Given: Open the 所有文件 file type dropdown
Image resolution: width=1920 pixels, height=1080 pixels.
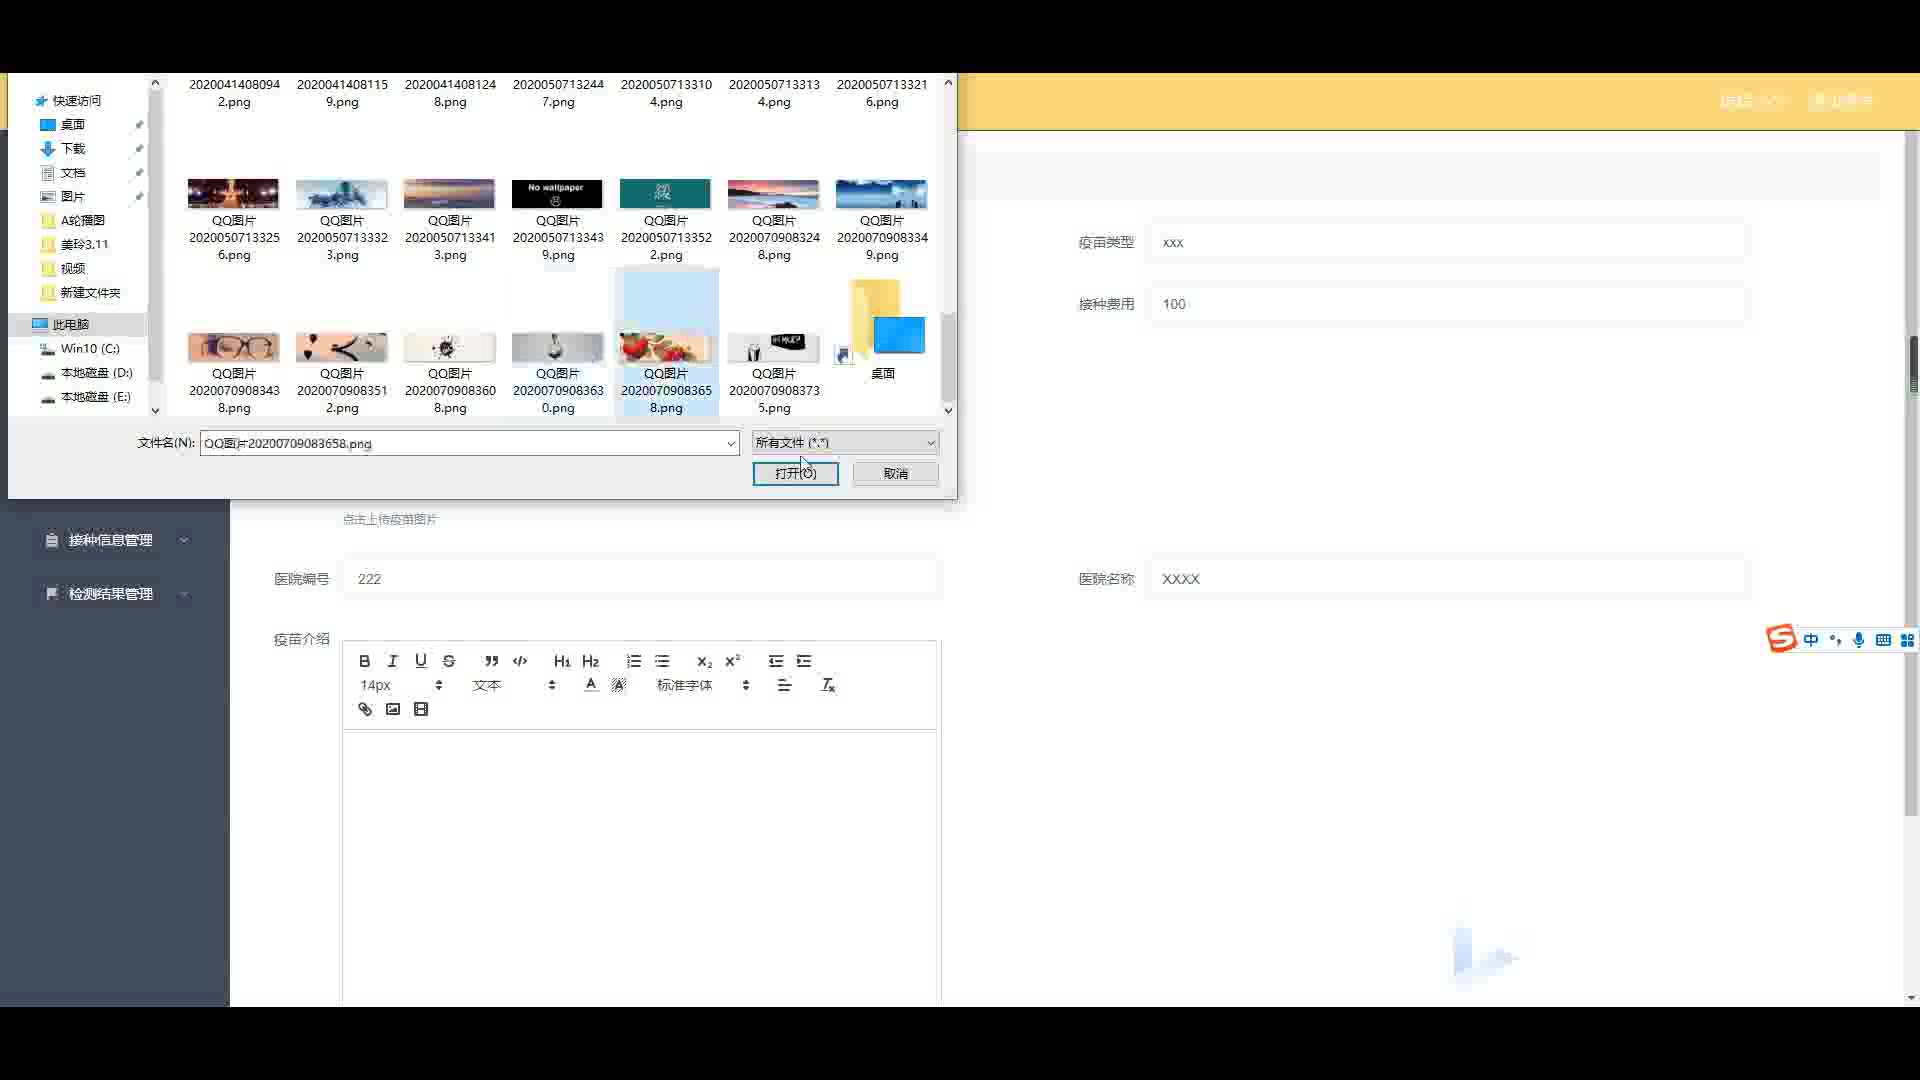Looking at the screenshot, I should [x=845, y=442].
